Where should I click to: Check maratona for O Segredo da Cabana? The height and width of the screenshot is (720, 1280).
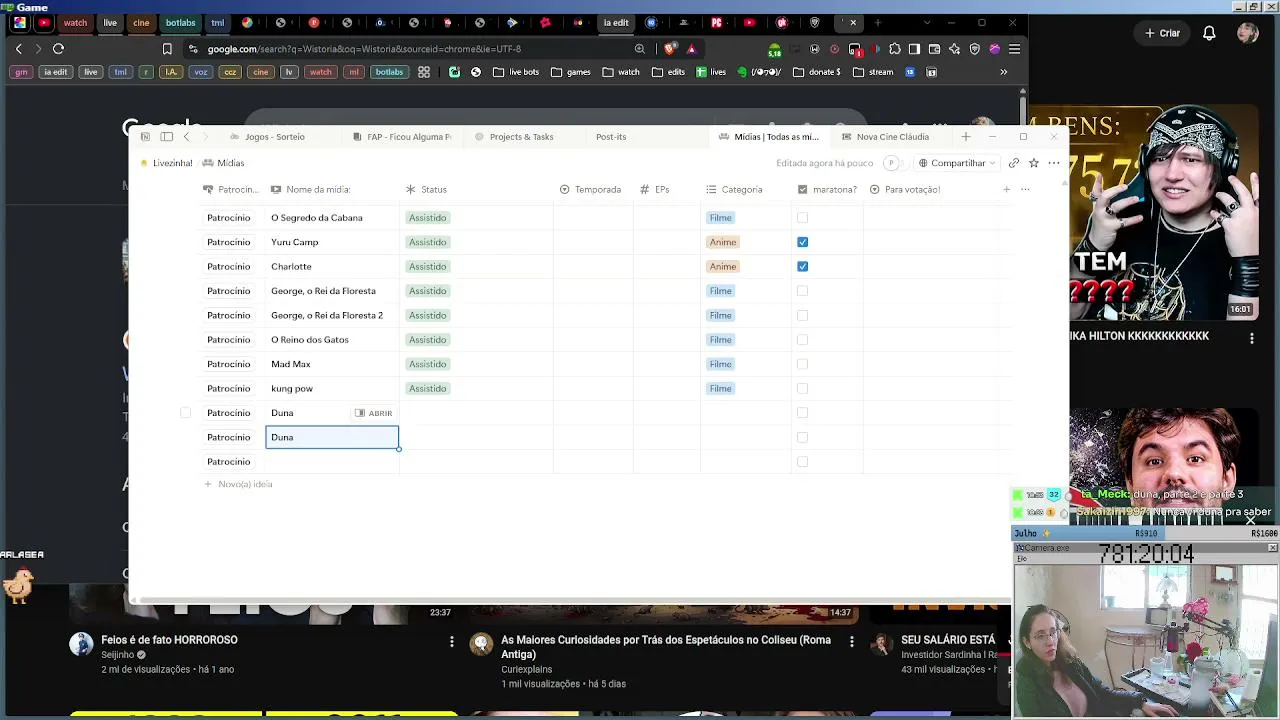[x=802, y=218]
